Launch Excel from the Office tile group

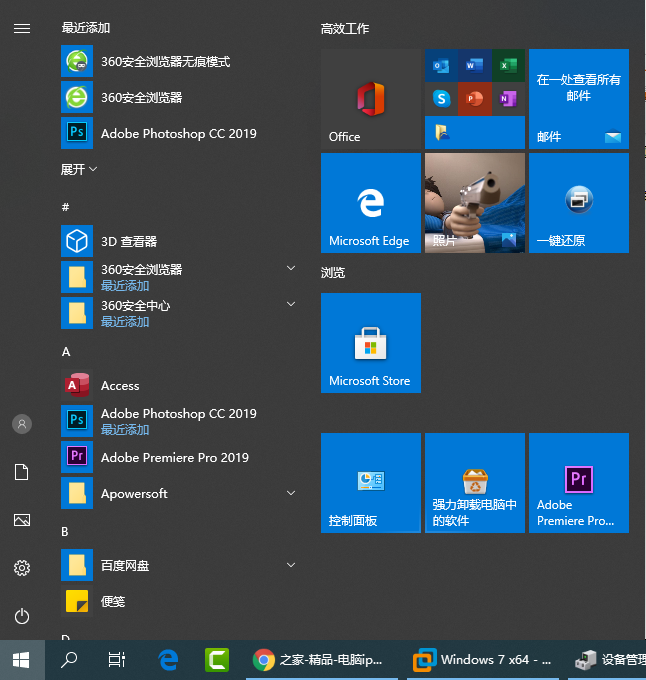(x=508, y=65)
